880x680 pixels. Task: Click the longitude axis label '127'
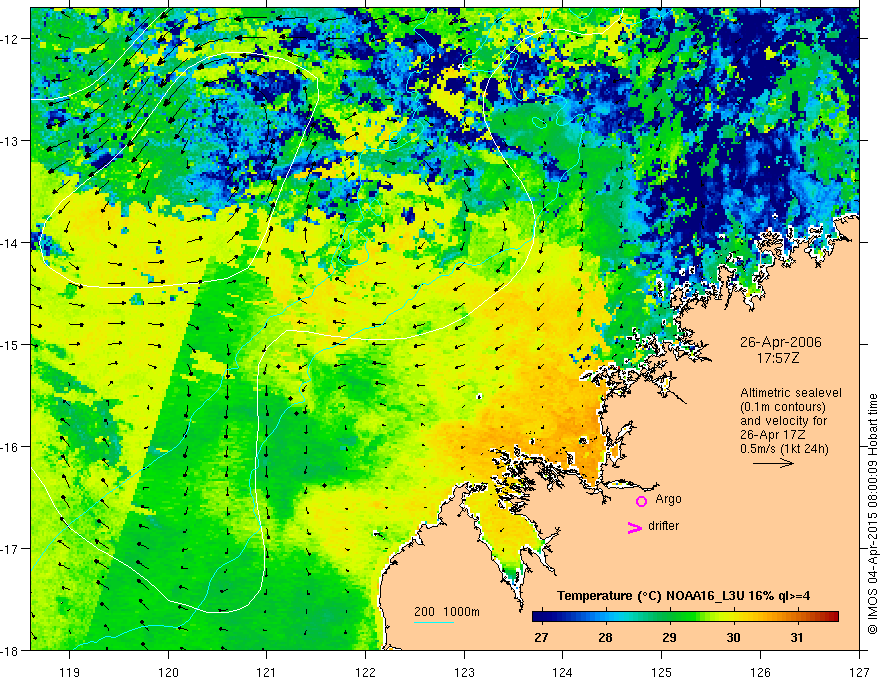[859, 672]
